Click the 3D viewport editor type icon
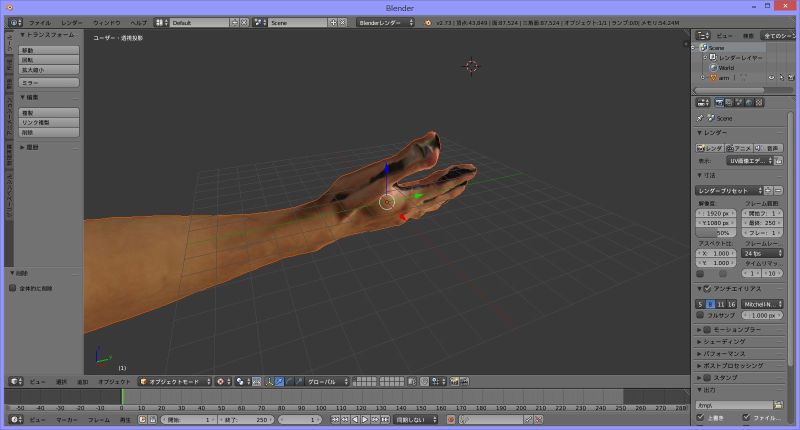Screen dimensions: 800x430 click(14, 381)
